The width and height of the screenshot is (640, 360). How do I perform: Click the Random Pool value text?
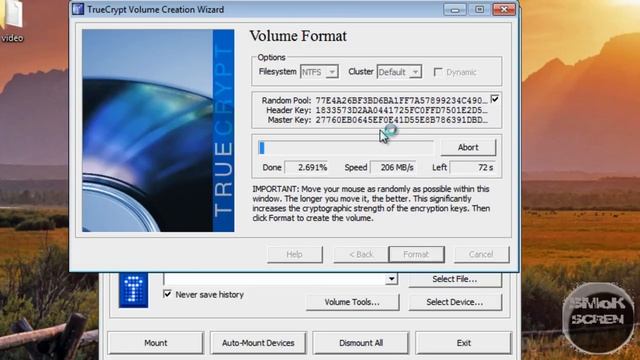[401, 100]
